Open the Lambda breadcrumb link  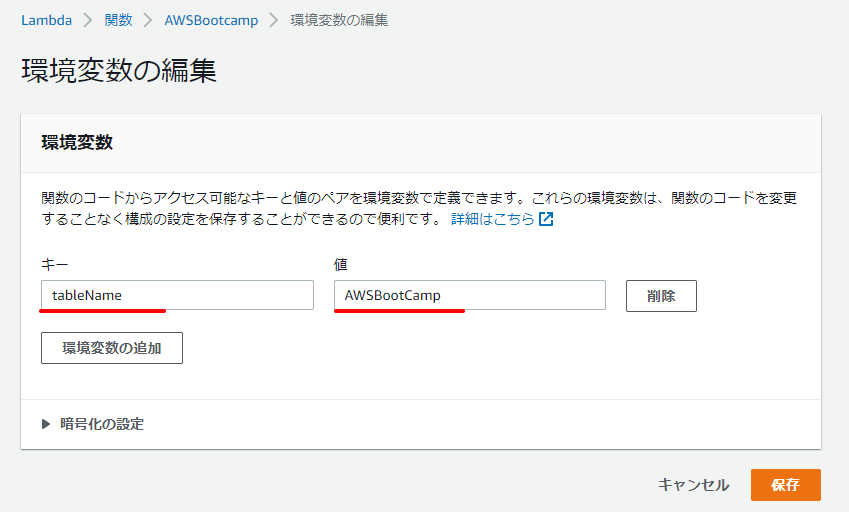(x=47, y=21)
